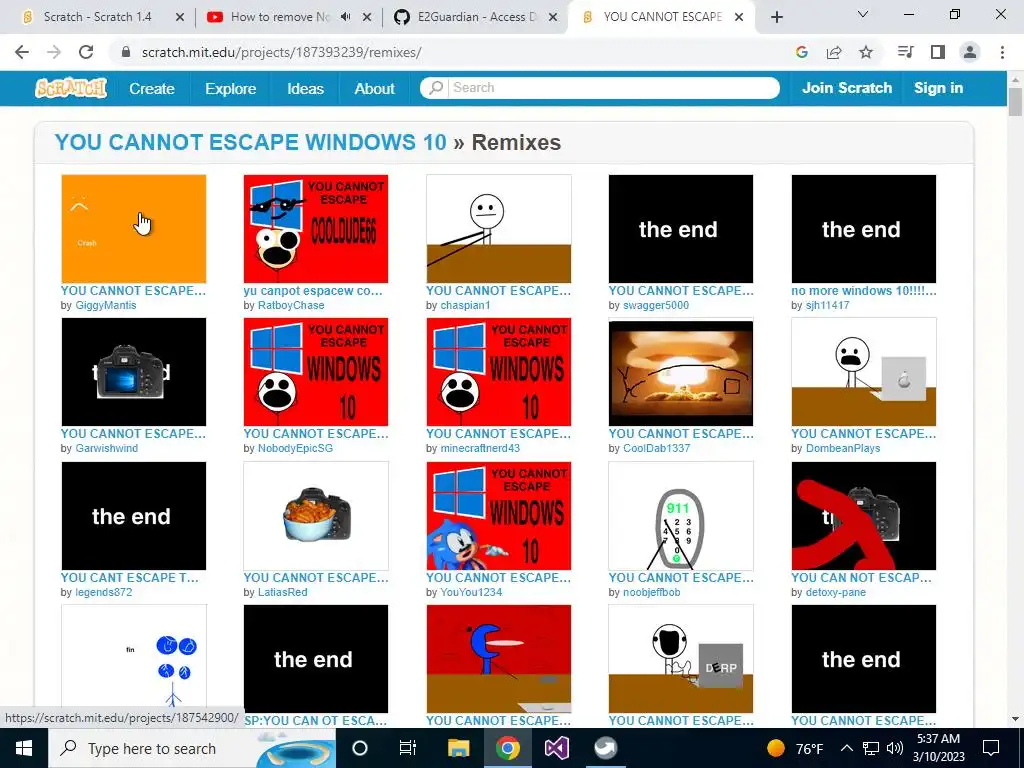
Task: Open project 'no more windows 10!!!!...'
Action: click(x=863, y=291)
